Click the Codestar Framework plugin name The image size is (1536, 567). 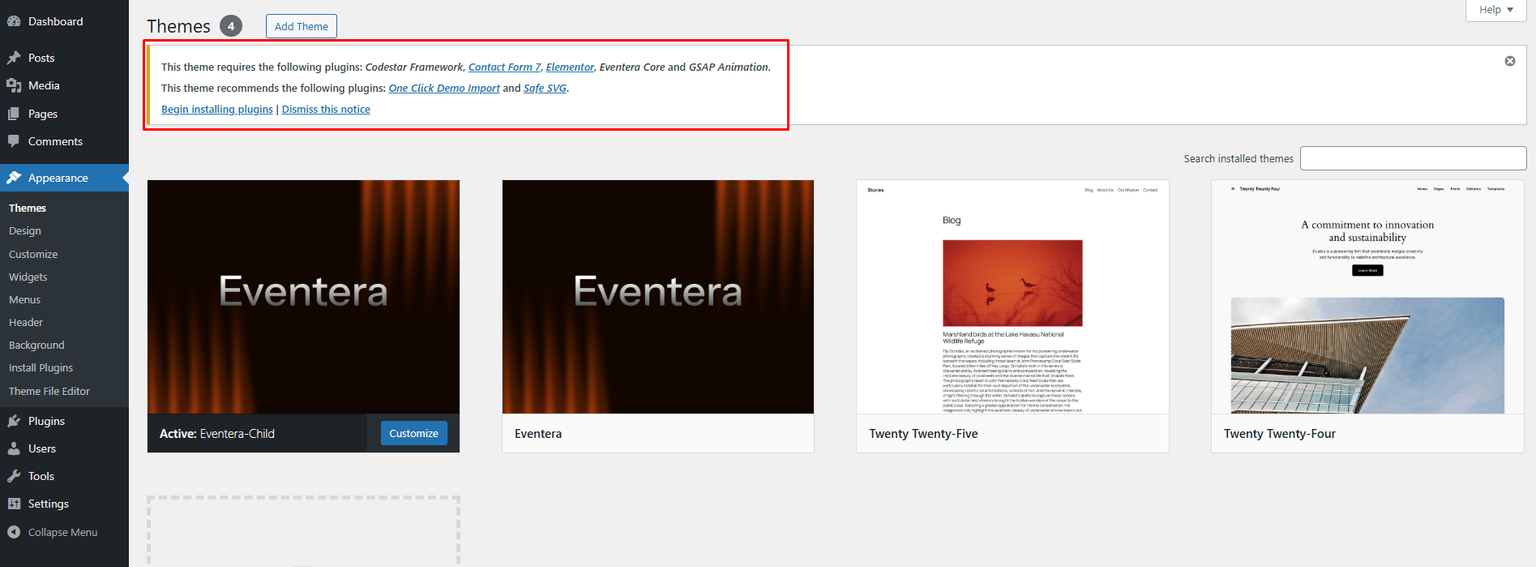point(414,67)
